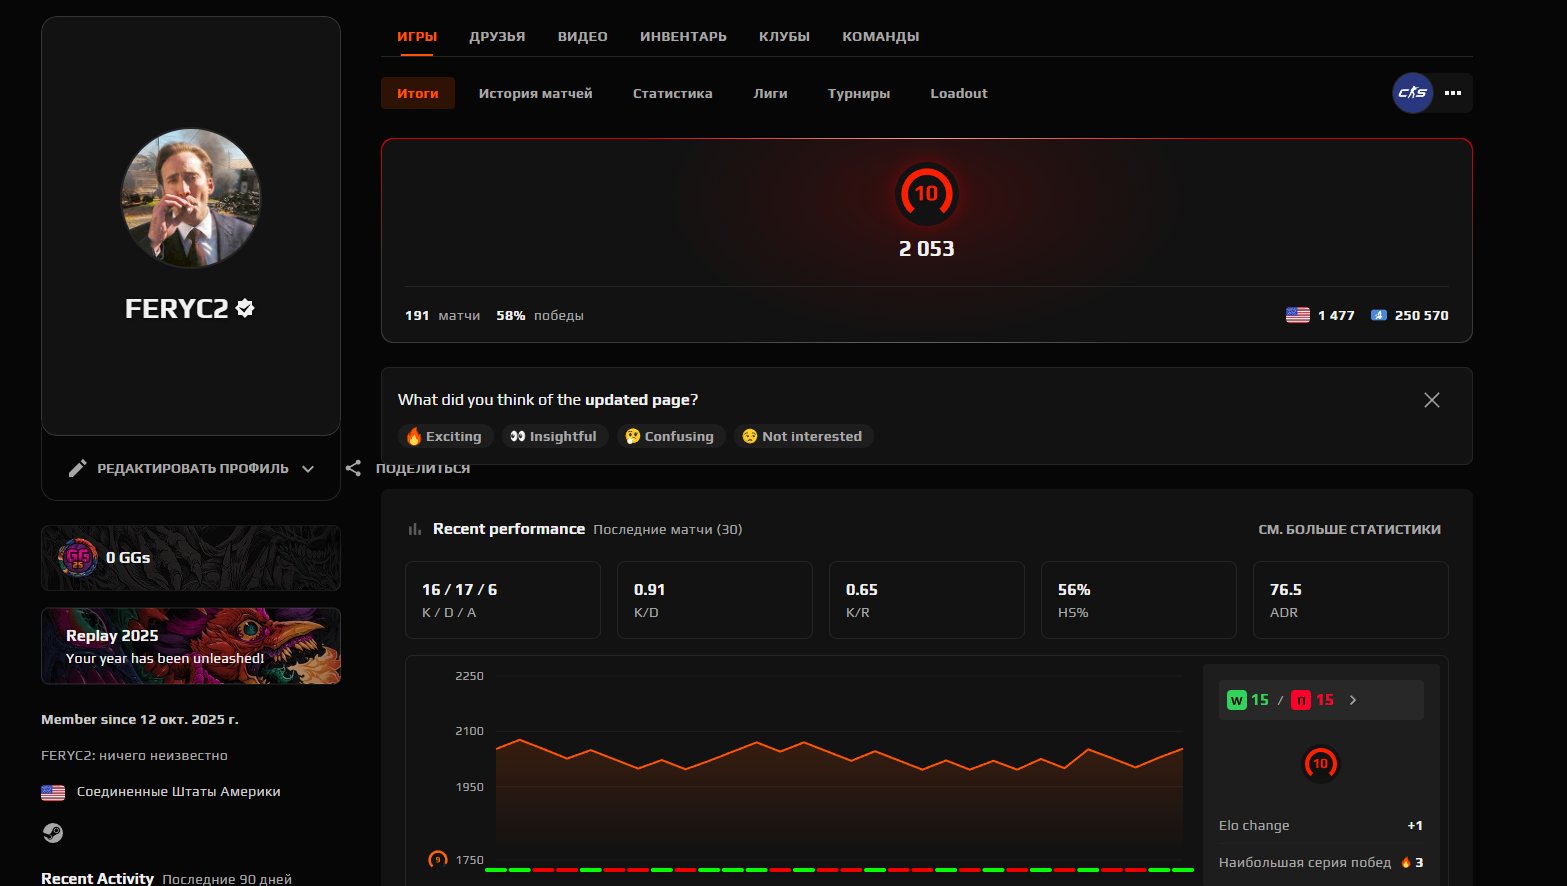Click the US flag beside 1 477
Screen dimensions: 1567x886
[x=1297, y=314]
